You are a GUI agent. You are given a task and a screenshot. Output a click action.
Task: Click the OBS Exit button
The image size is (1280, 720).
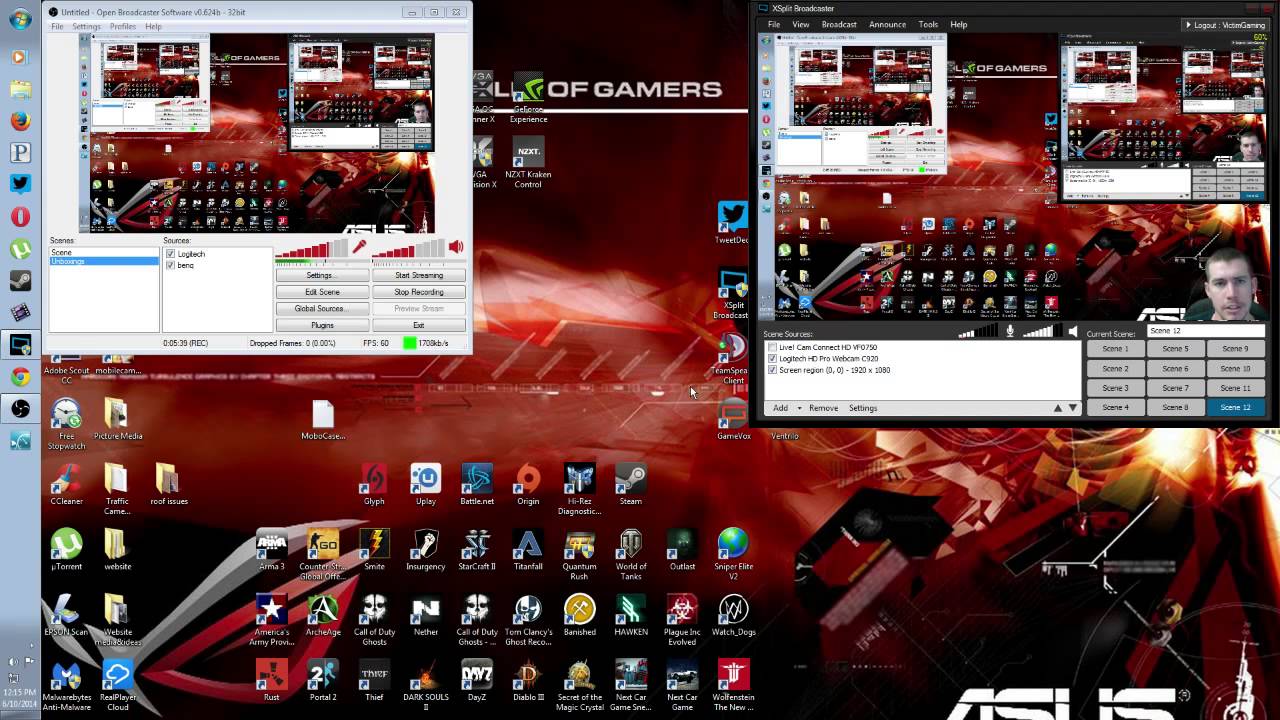(419, 325)
